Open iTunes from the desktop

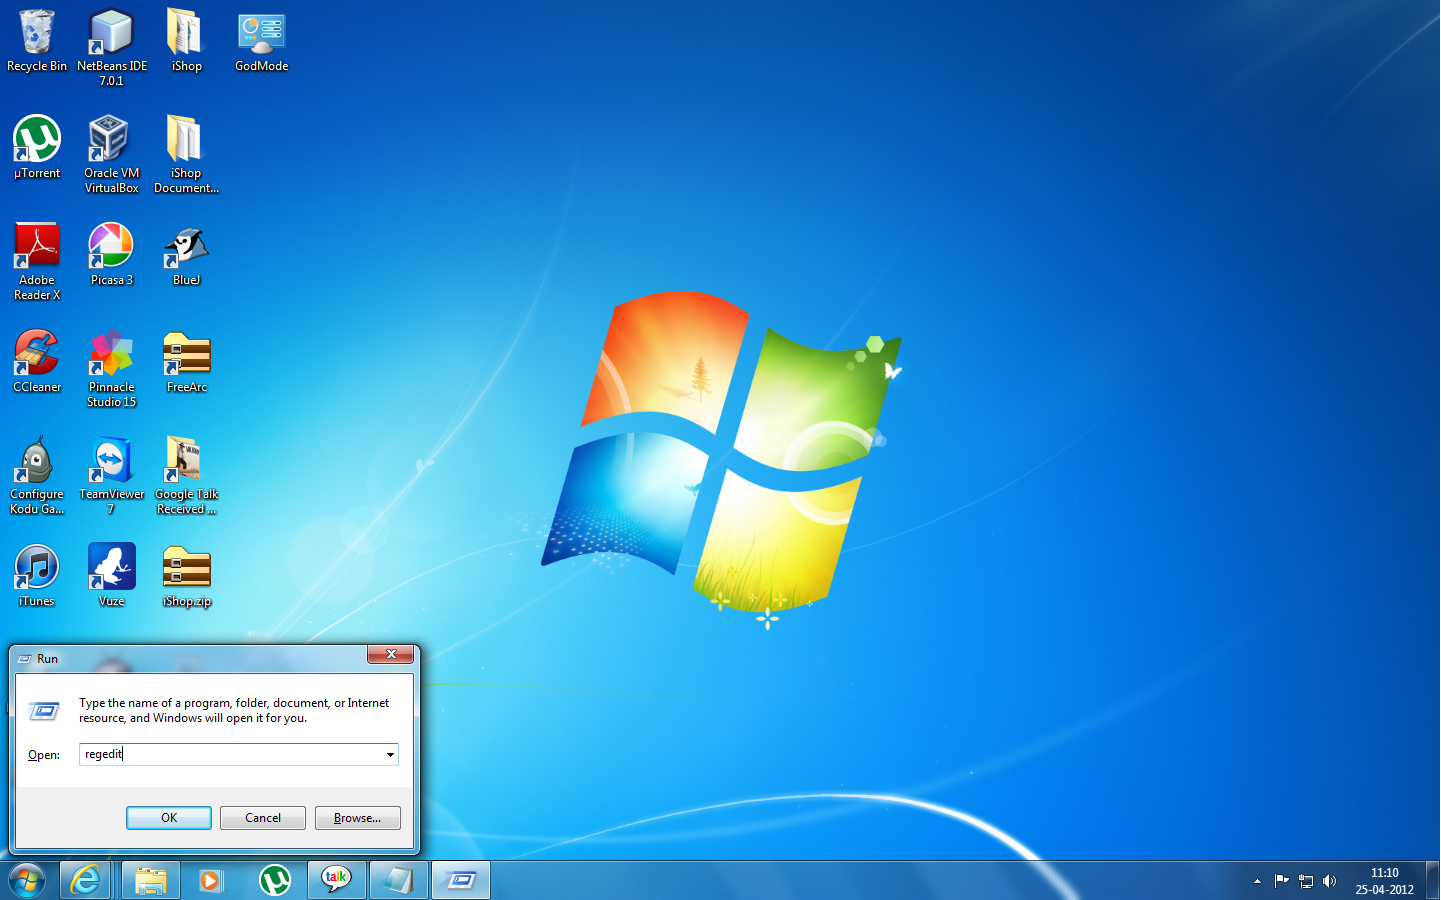point(37,563)
